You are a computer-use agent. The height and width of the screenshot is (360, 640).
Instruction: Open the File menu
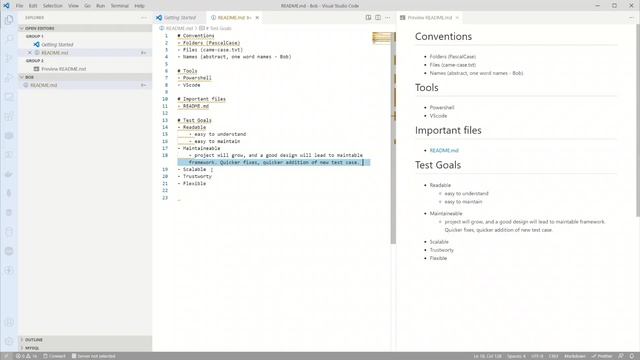(19, 6)
